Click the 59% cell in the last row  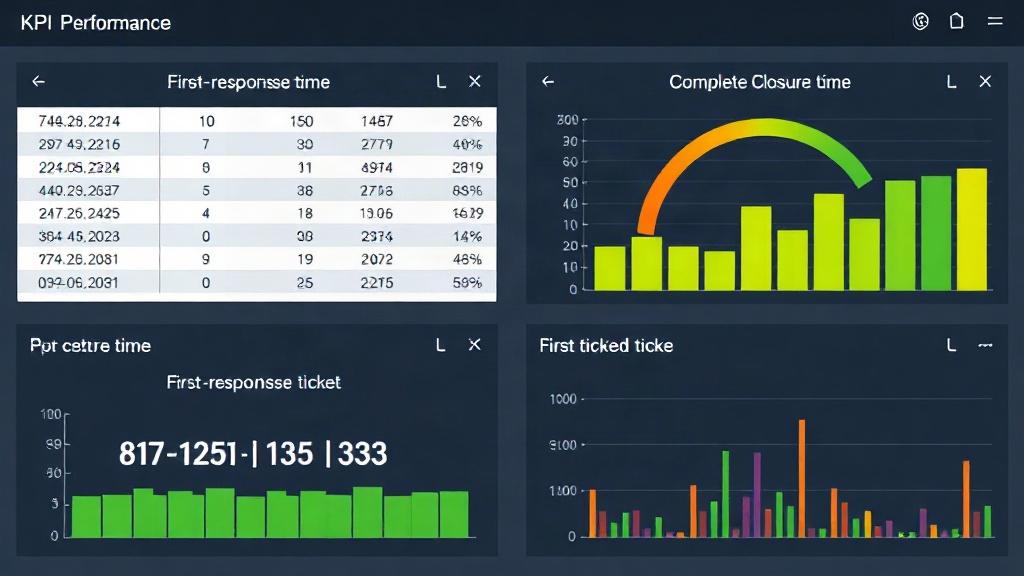[x=468, y=283]
